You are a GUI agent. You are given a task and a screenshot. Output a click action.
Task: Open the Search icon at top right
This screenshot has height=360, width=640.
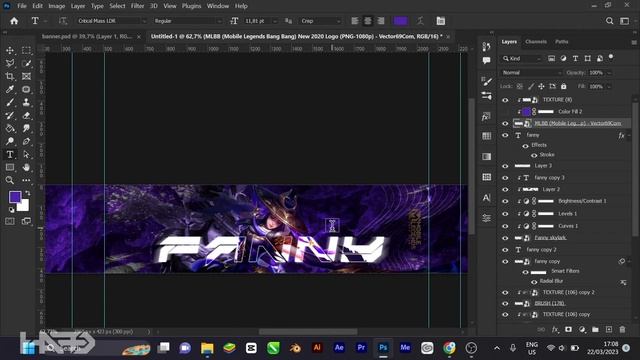point(609,21)
